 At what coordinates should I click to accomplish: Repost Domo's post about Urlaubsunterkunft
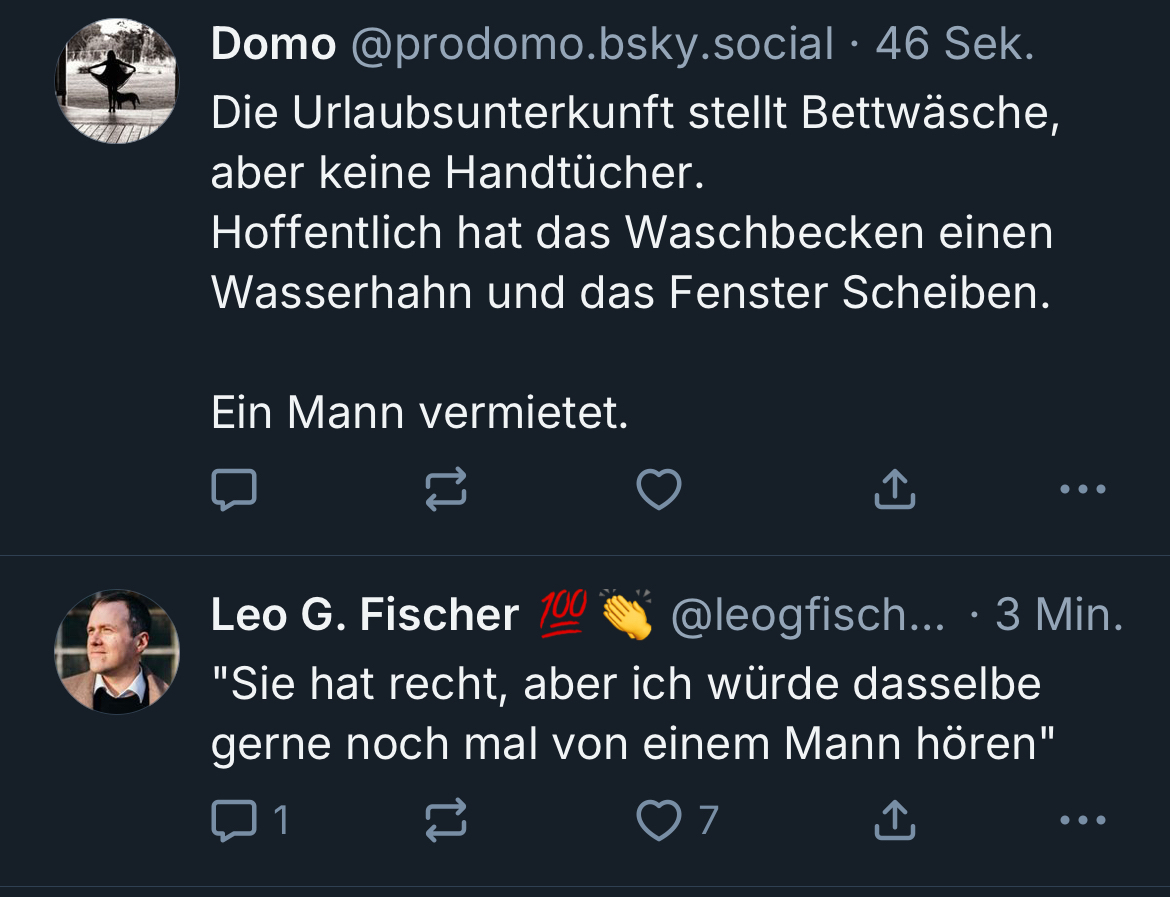click(x=446, y=490)
